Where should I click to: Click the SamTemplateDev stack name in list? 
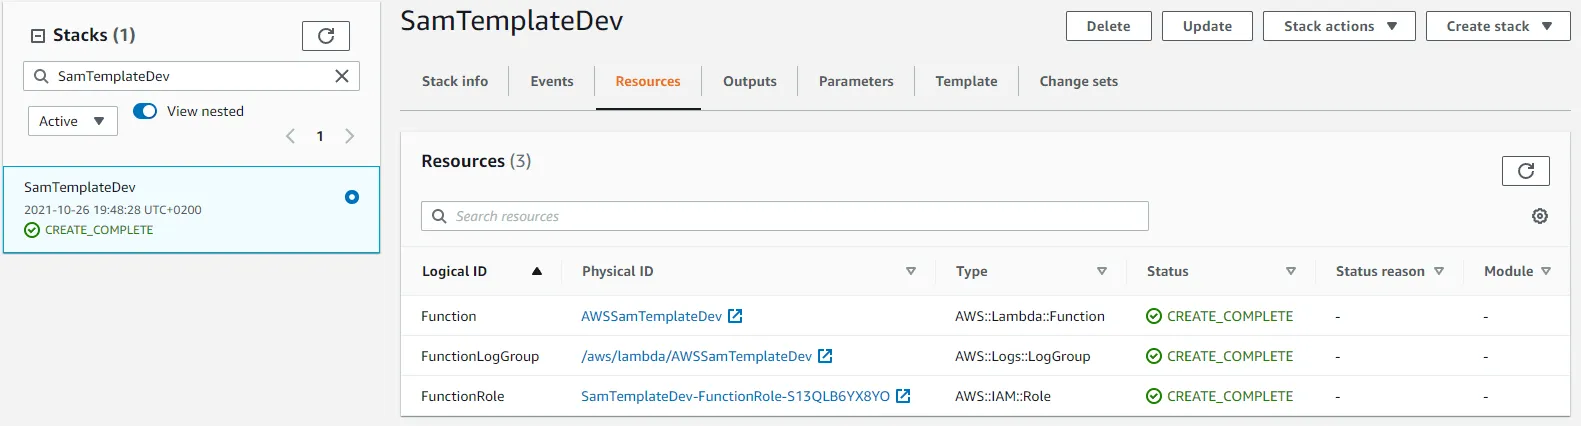[x=80, y=187]
